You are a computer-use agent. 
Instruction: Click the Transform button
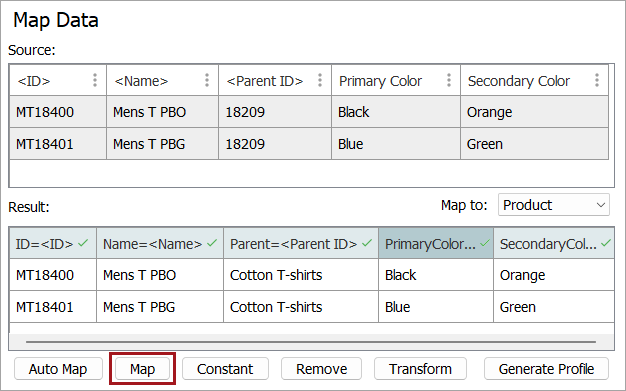tap(420, 369)
